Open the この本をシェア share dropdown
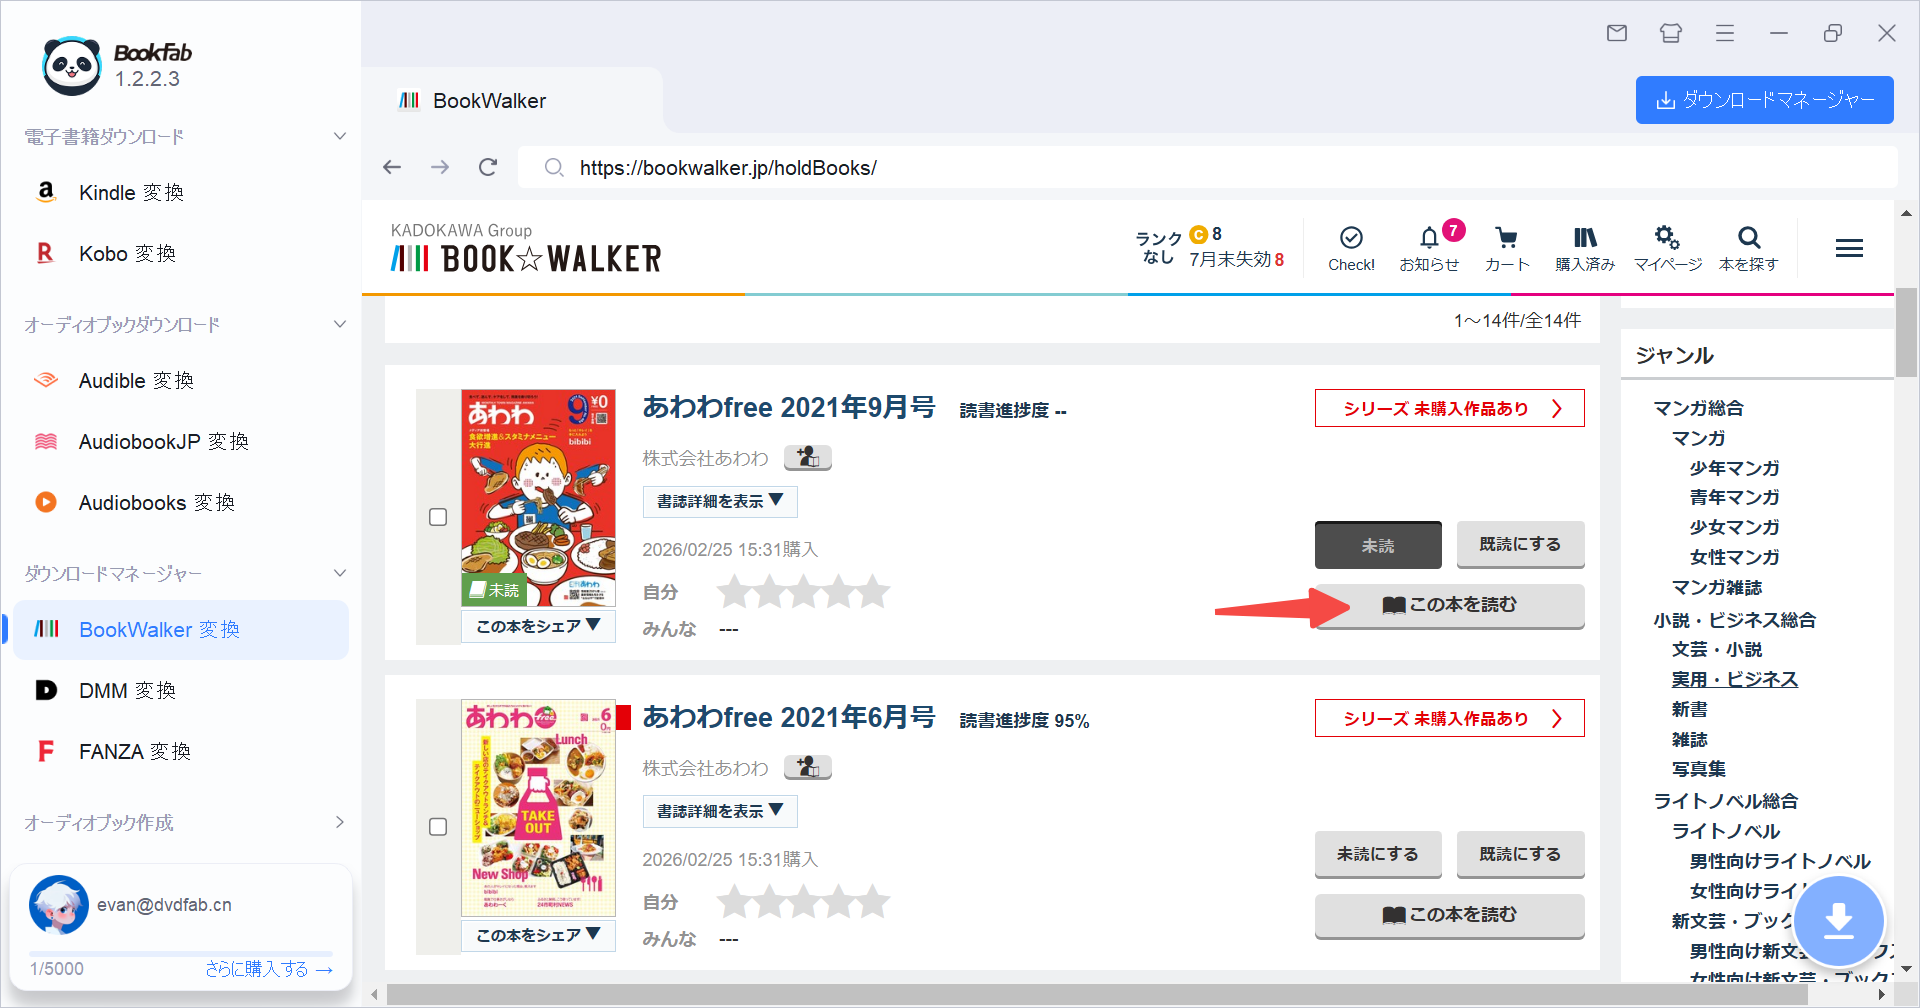Screen dimensions: 1920x1008 click(x=538, y=625)
